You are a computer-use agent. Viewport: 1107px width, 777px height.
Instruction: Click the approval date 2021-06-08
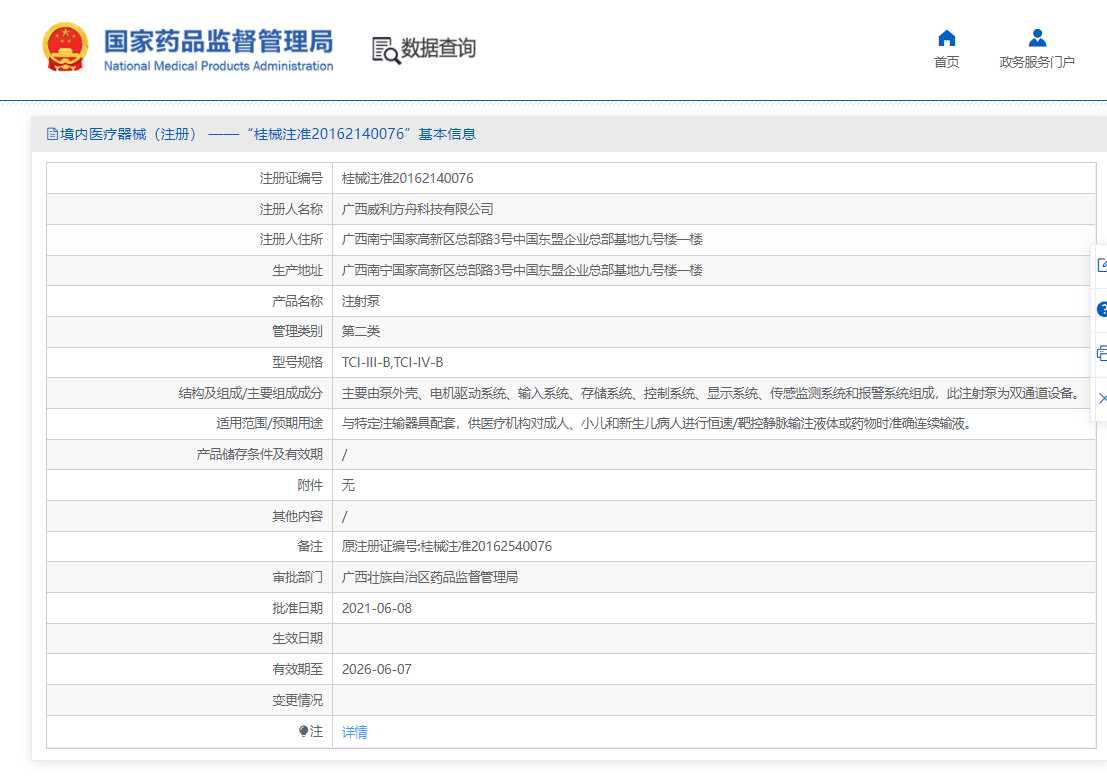click(x=377, y=608)
